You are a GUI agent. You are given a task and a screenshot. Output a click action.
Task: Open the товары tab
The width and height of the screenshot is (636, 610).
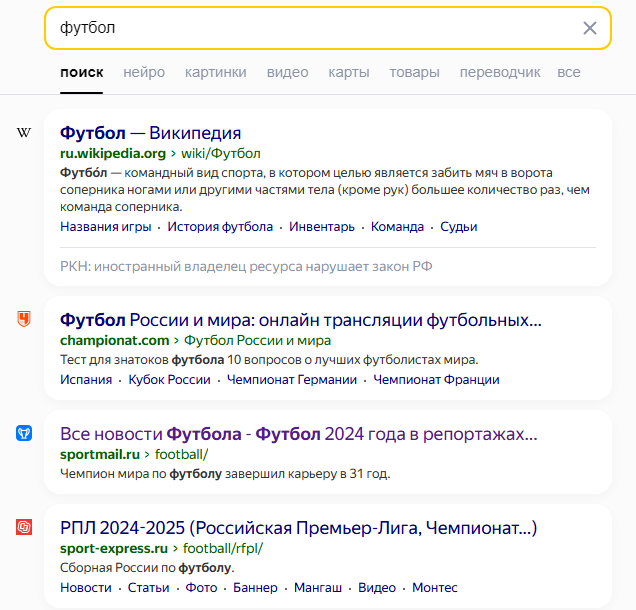click(x=415, y=72)
